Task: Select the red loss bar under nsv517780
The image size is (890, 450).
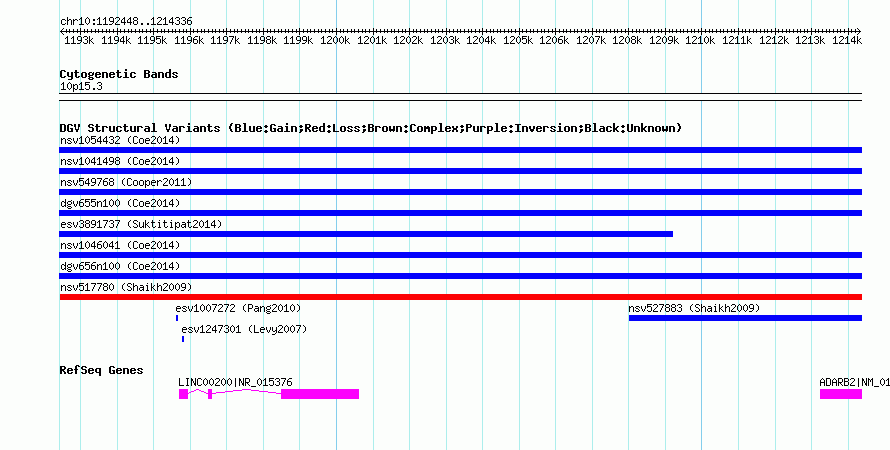Action: (x=460, y=297)
